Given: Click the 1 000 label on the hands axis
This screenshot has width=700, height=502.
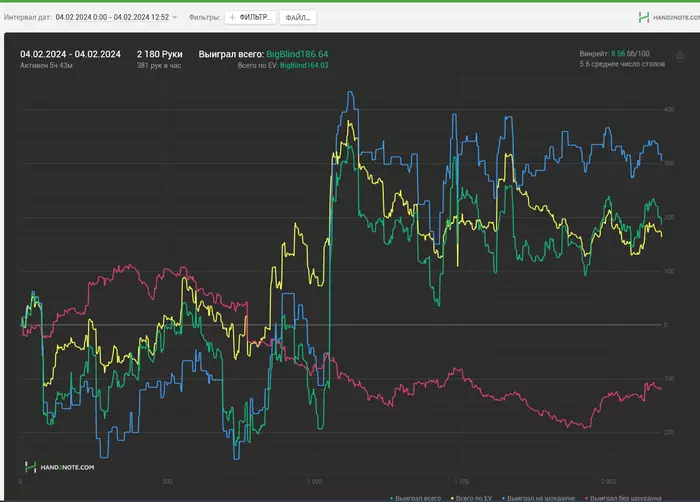Looking at the screenshot, I should [x=314, y=481].
